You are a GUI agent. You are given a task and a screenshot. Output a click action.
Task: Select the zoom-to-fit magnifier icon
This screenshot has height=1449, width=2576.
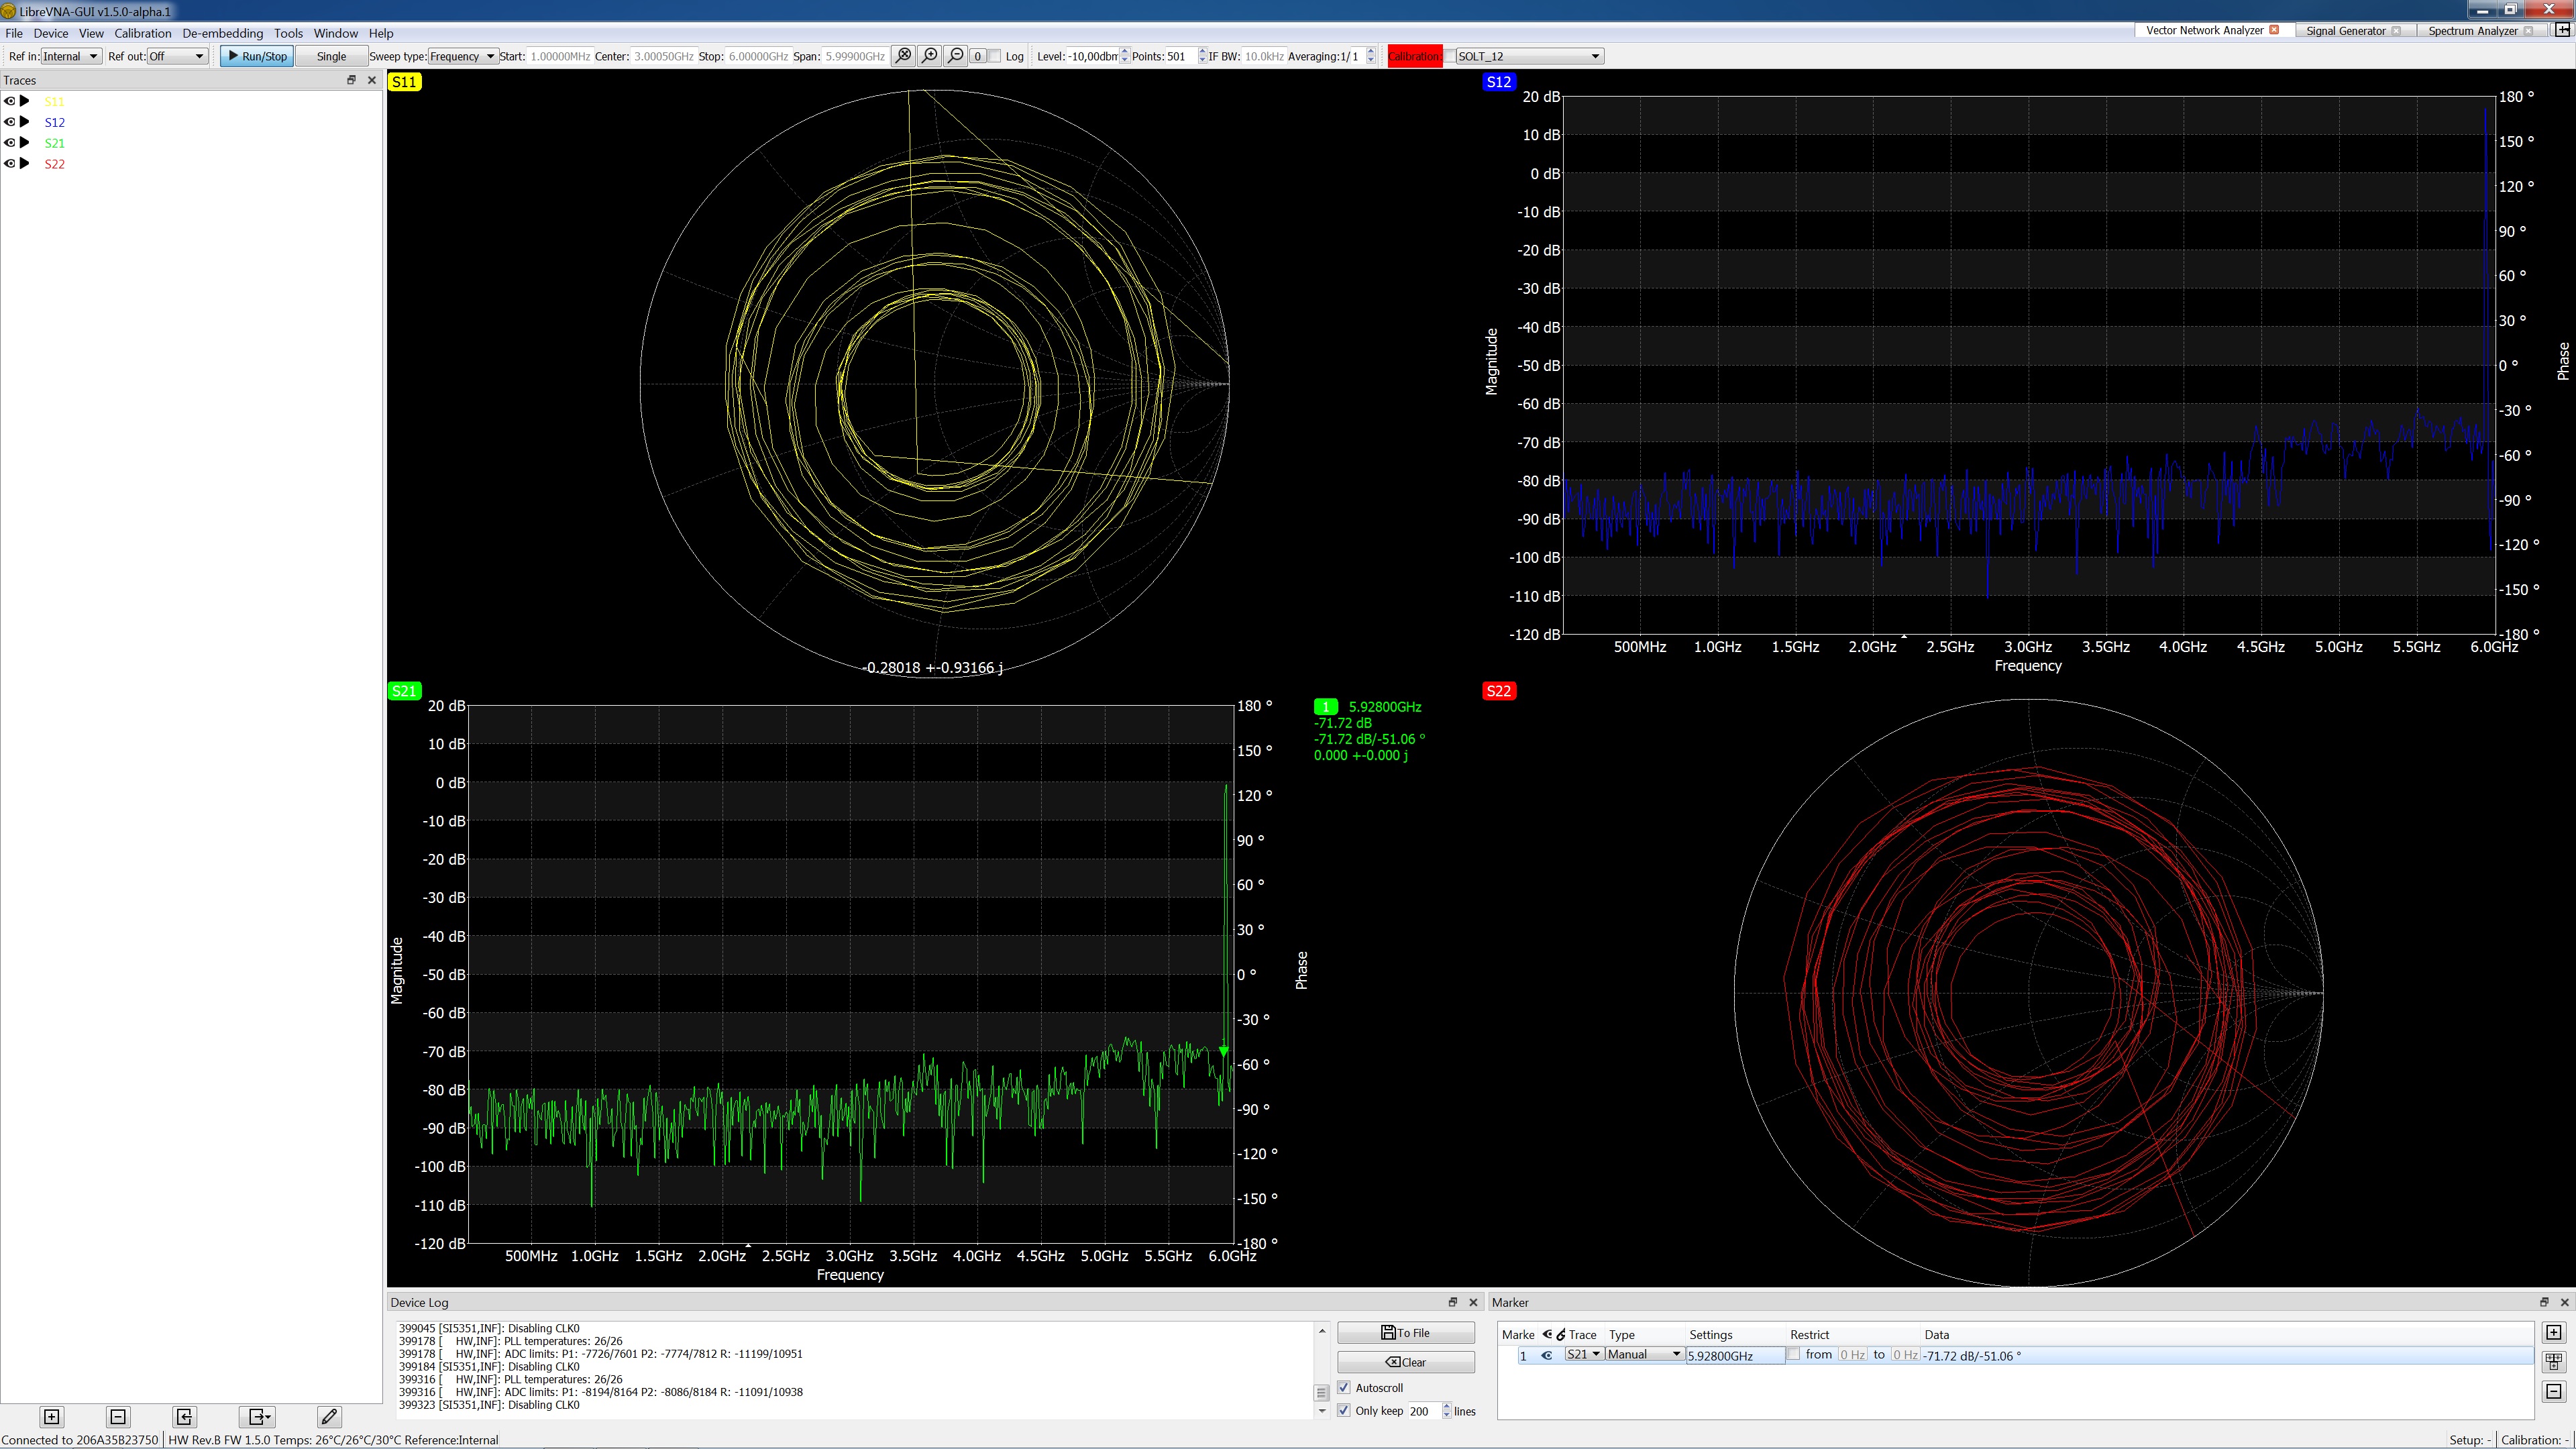click(x=903, y=56)
